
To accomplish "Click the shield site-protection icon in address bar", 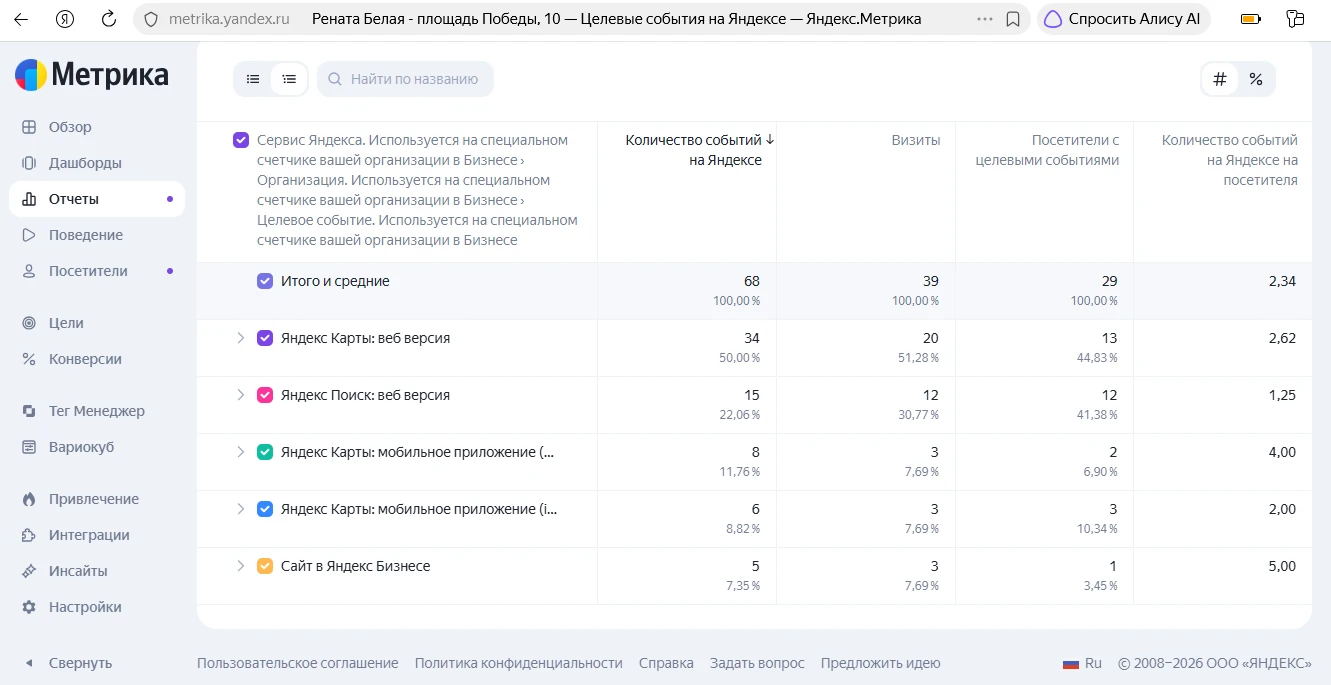I will pos(151,19).
